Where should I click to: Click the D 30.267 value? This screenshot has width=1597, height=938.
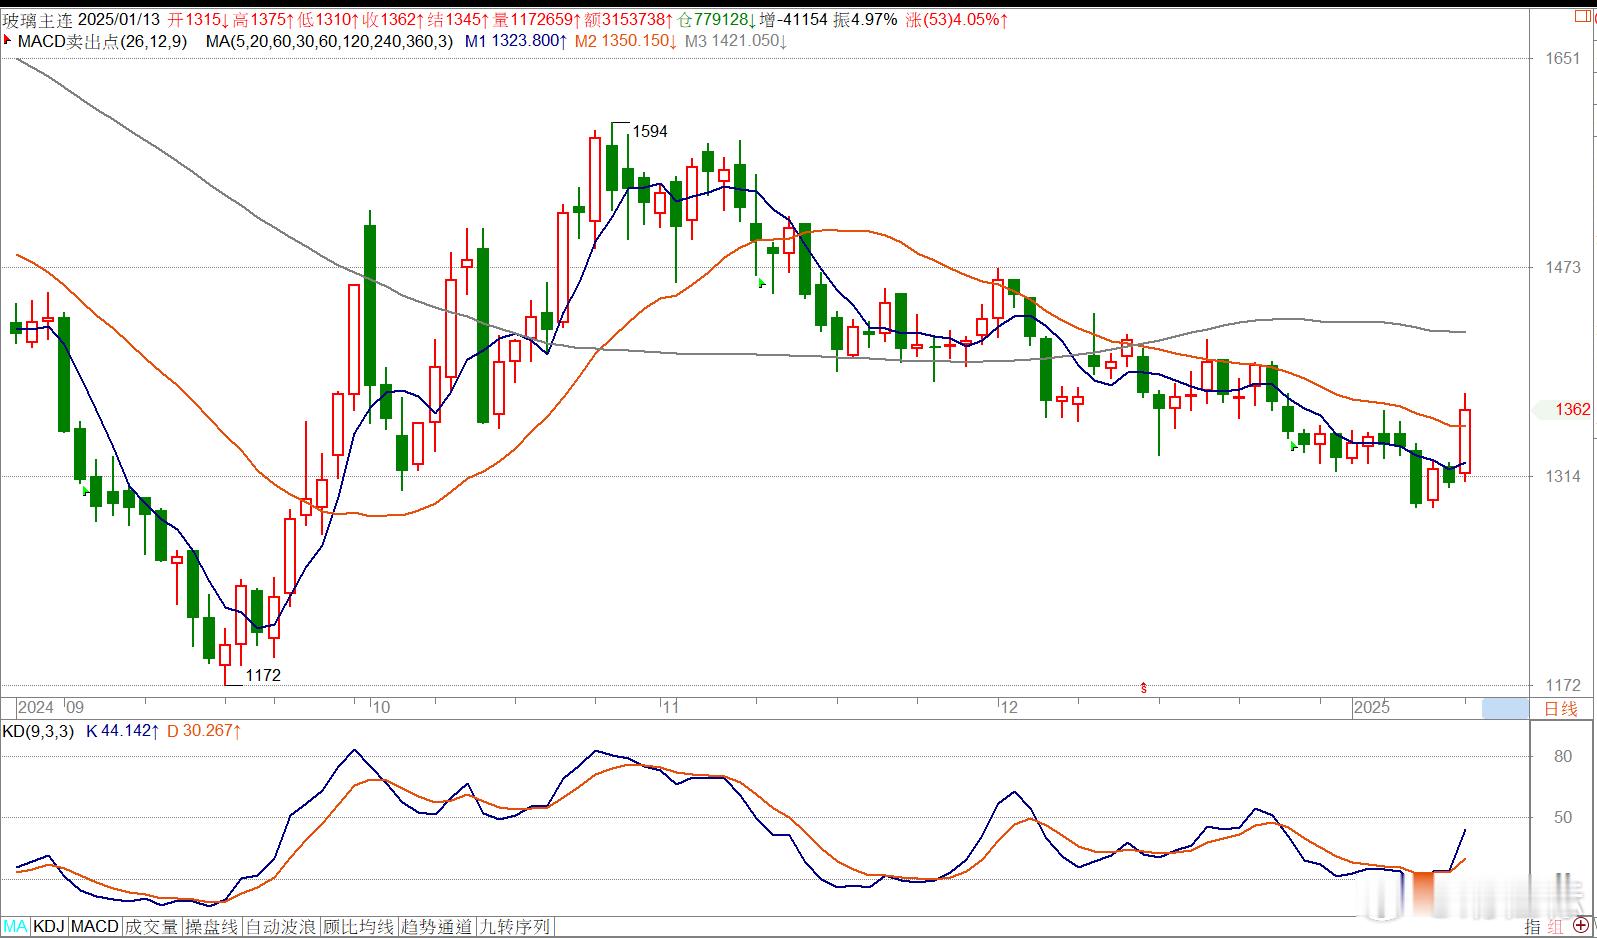click(203, 731)
